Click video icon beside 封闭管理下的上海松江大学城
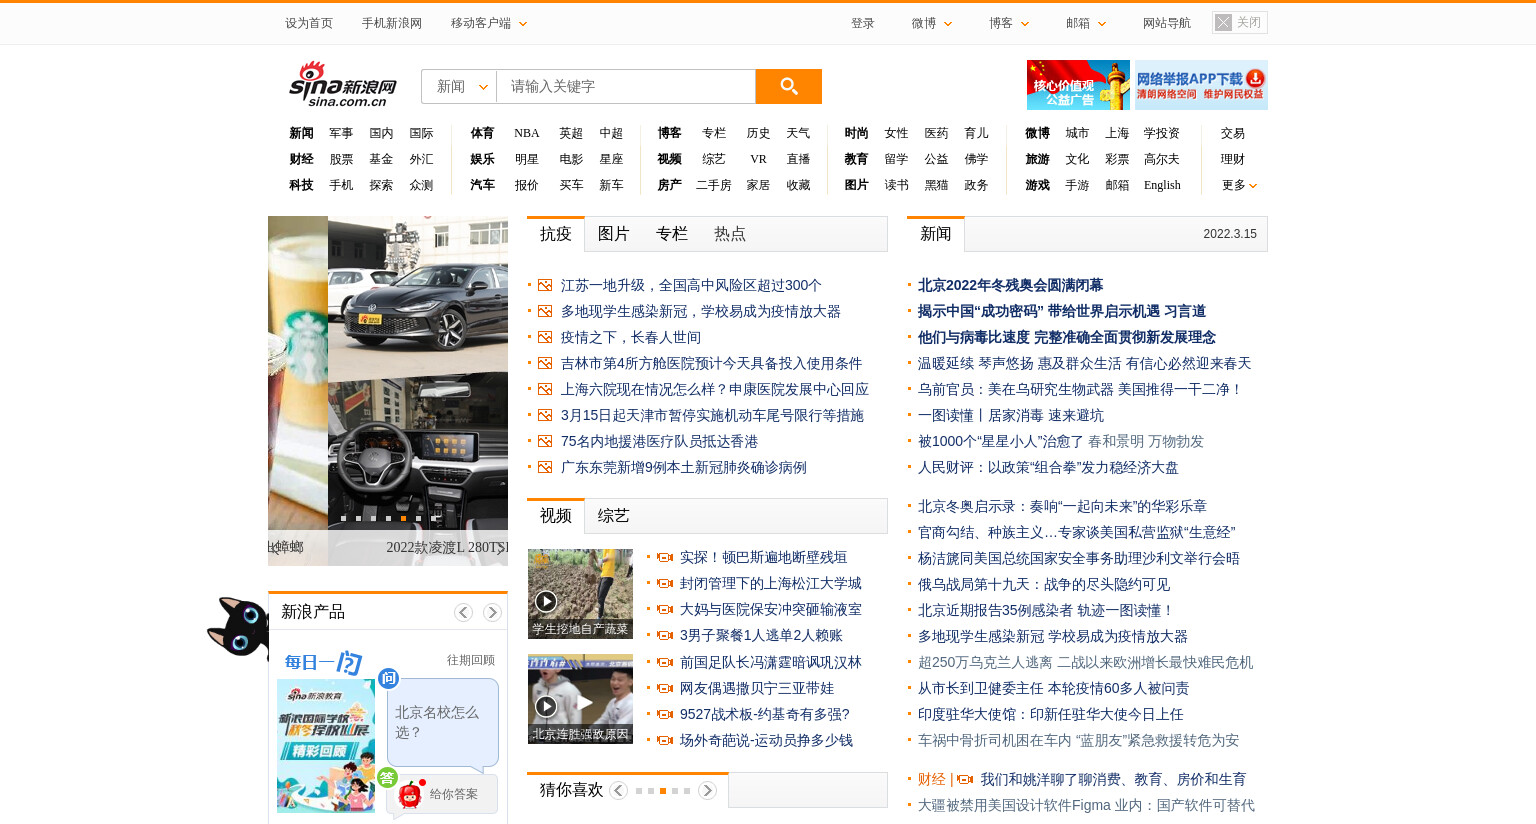Image resolution: width=1536 pixels, height=824 pixels. [665, 583]
